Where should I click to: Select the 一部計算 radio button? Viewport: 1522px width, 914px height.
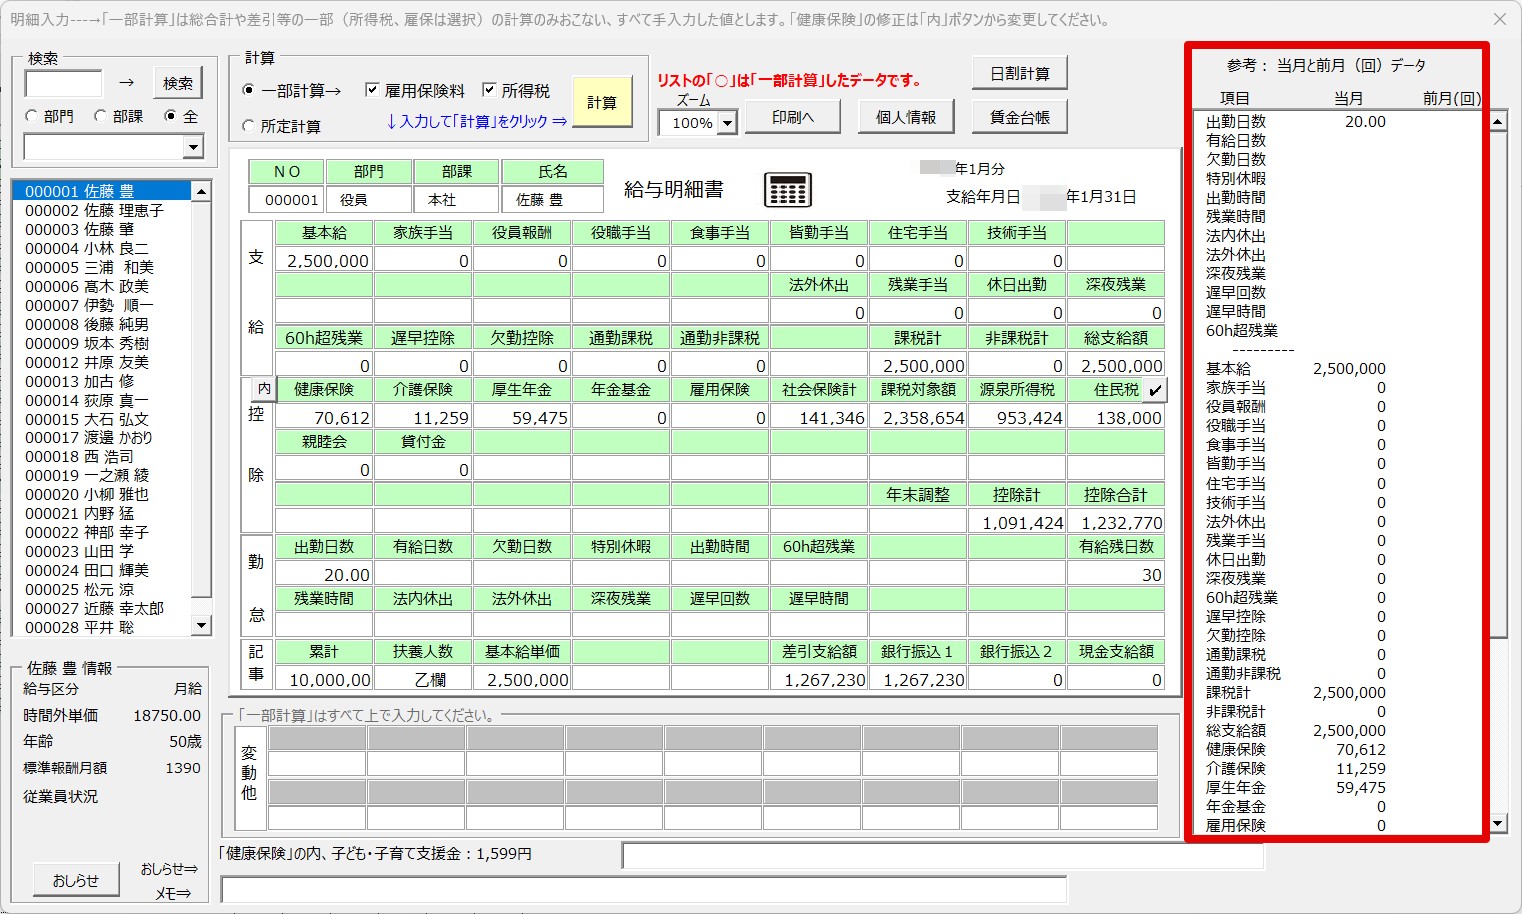point(249,90)
